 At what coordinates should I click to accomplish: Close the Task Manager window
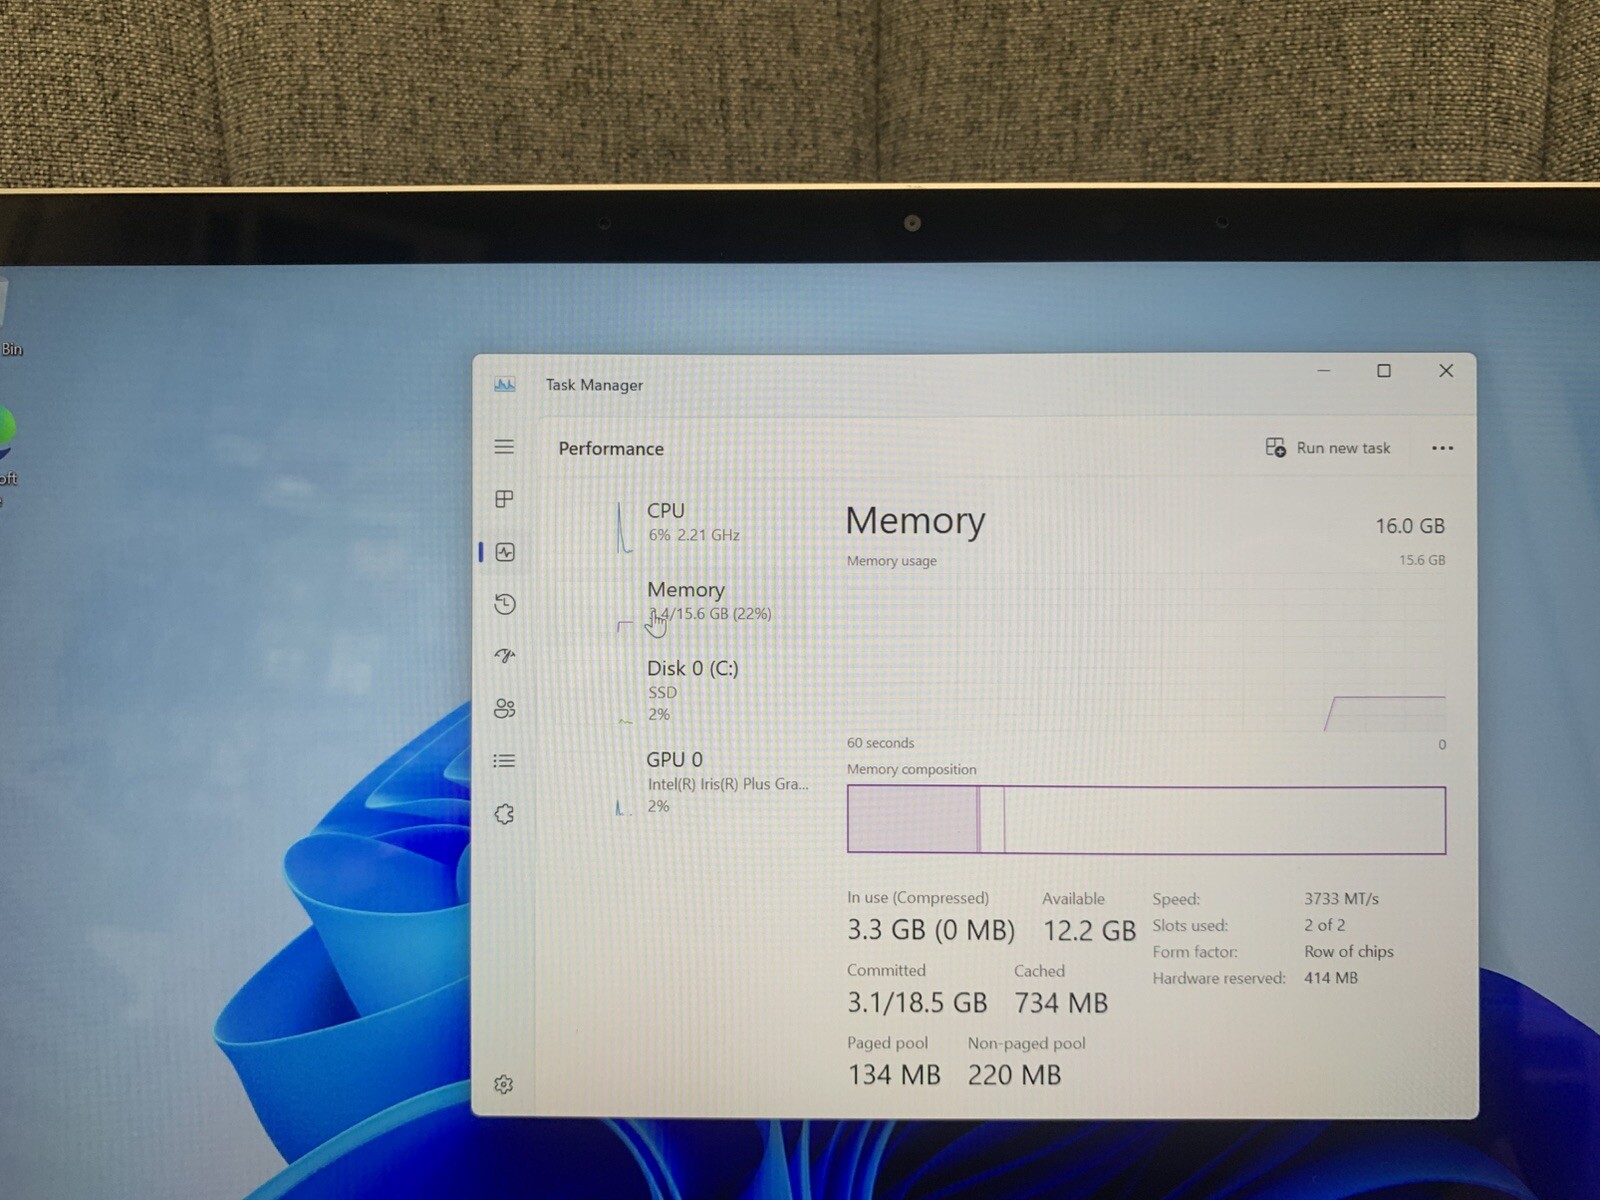[x=1446, y=371]
